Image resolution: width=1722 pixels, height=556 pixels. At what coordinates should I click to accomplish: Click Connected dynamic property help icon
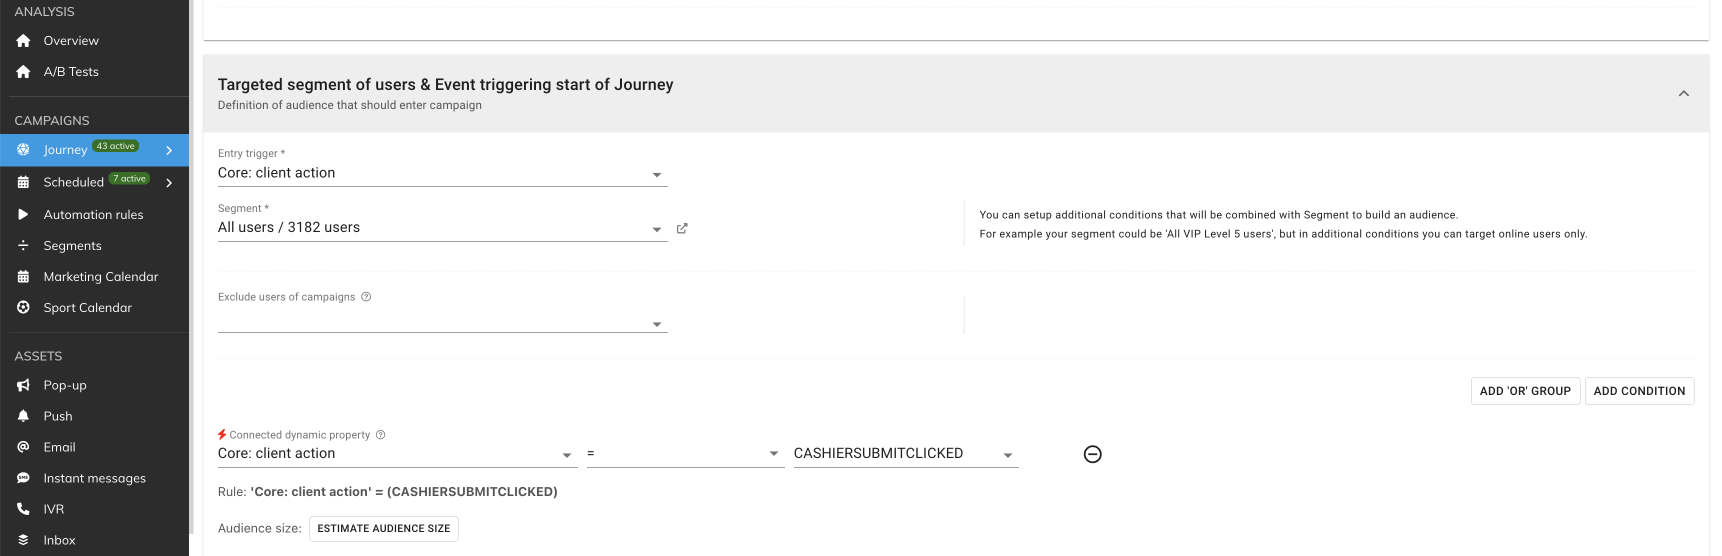click(381, 435)
